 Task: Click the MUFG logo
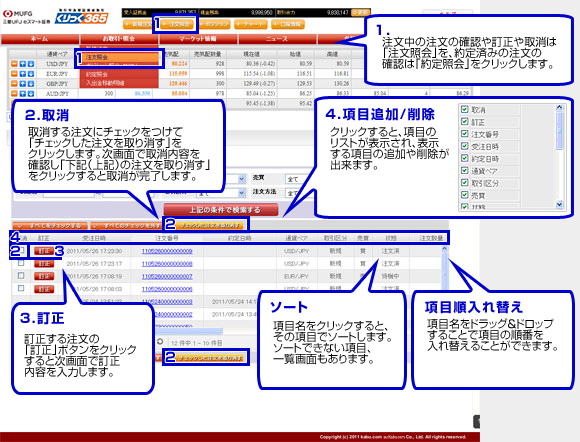(18, 14)
